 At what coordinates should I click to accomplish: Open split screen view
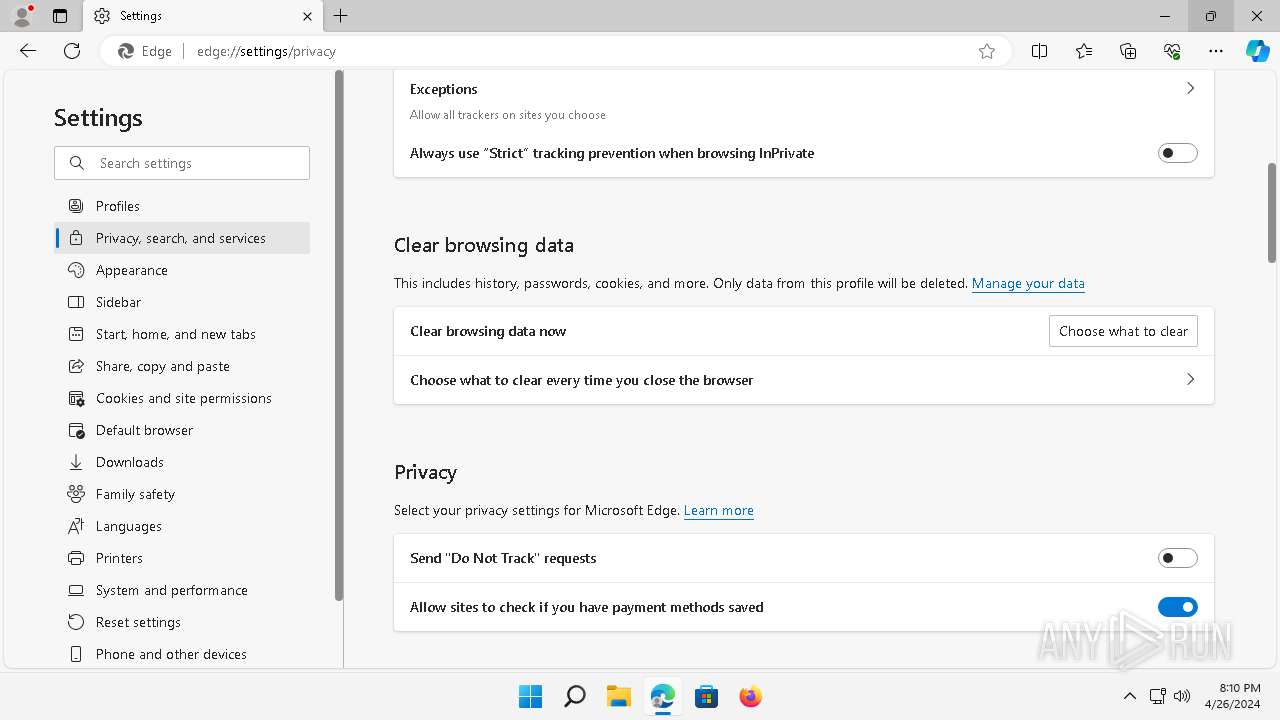pos(1039,51)
